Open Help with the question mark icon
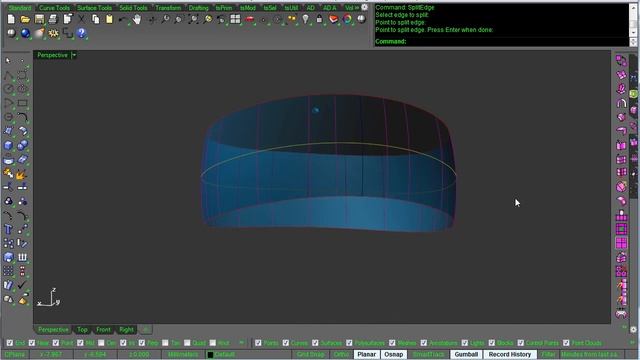Screen dimensions: 640x360 81,33
